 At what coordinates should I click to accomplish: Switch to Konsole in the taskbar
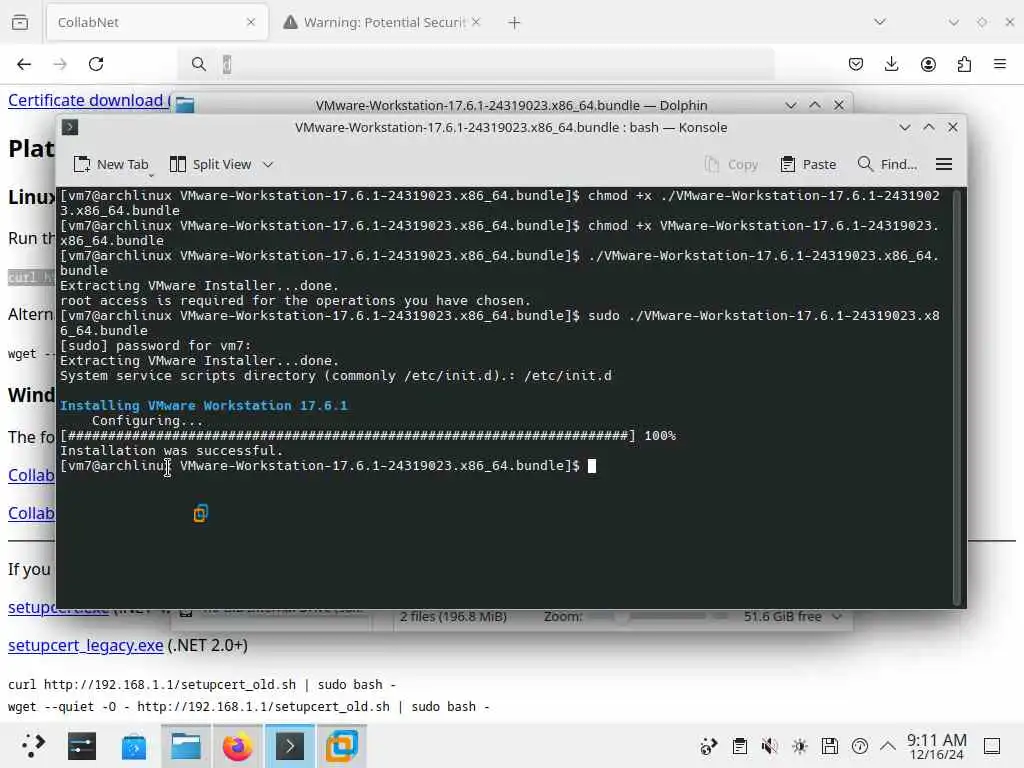tap(289, 746)
